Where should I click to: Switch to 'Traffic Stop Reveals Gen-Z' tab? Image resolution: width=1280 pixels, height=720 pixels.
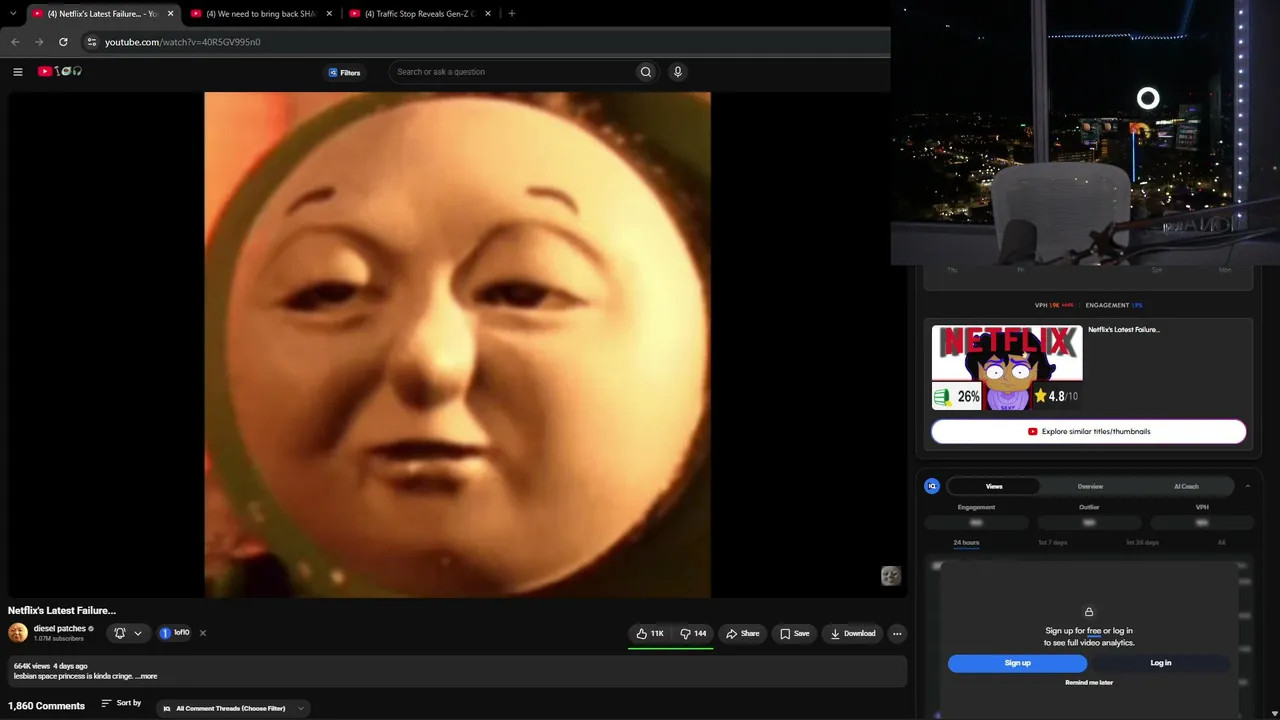[x=419, y=14]
